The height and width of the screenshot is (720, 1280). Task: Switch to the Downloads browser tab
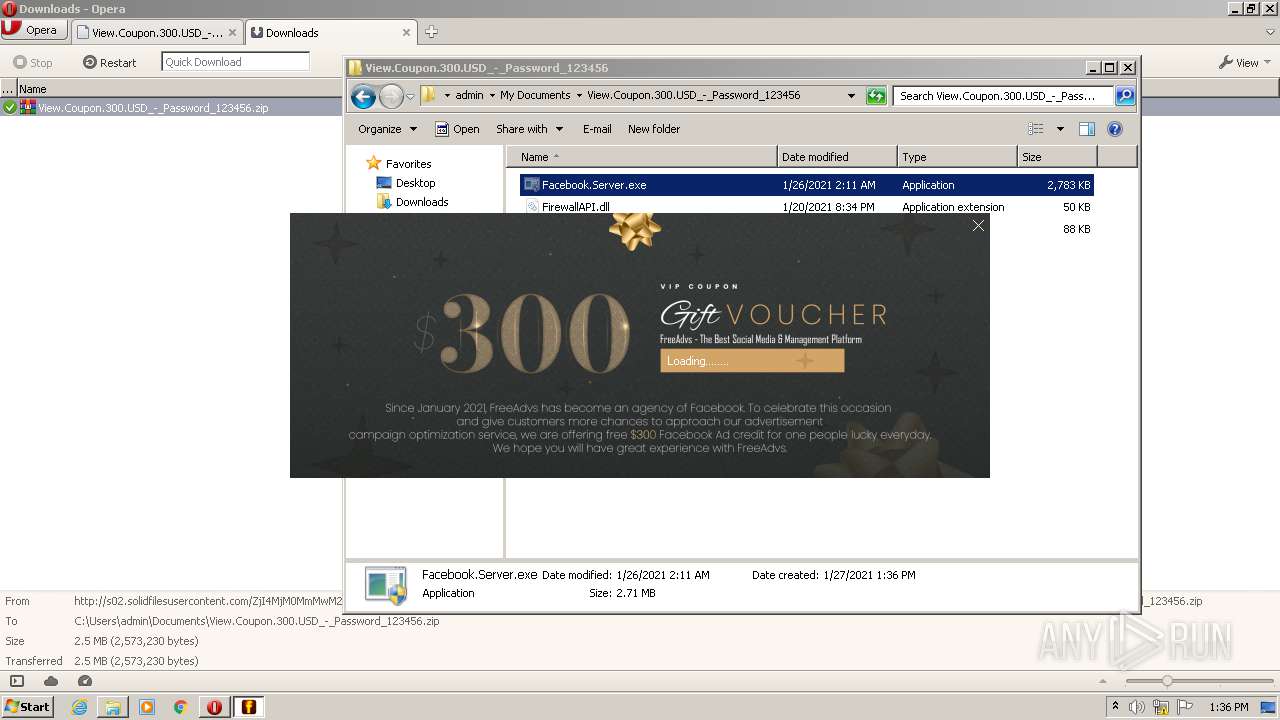click(x=331, y=32)
